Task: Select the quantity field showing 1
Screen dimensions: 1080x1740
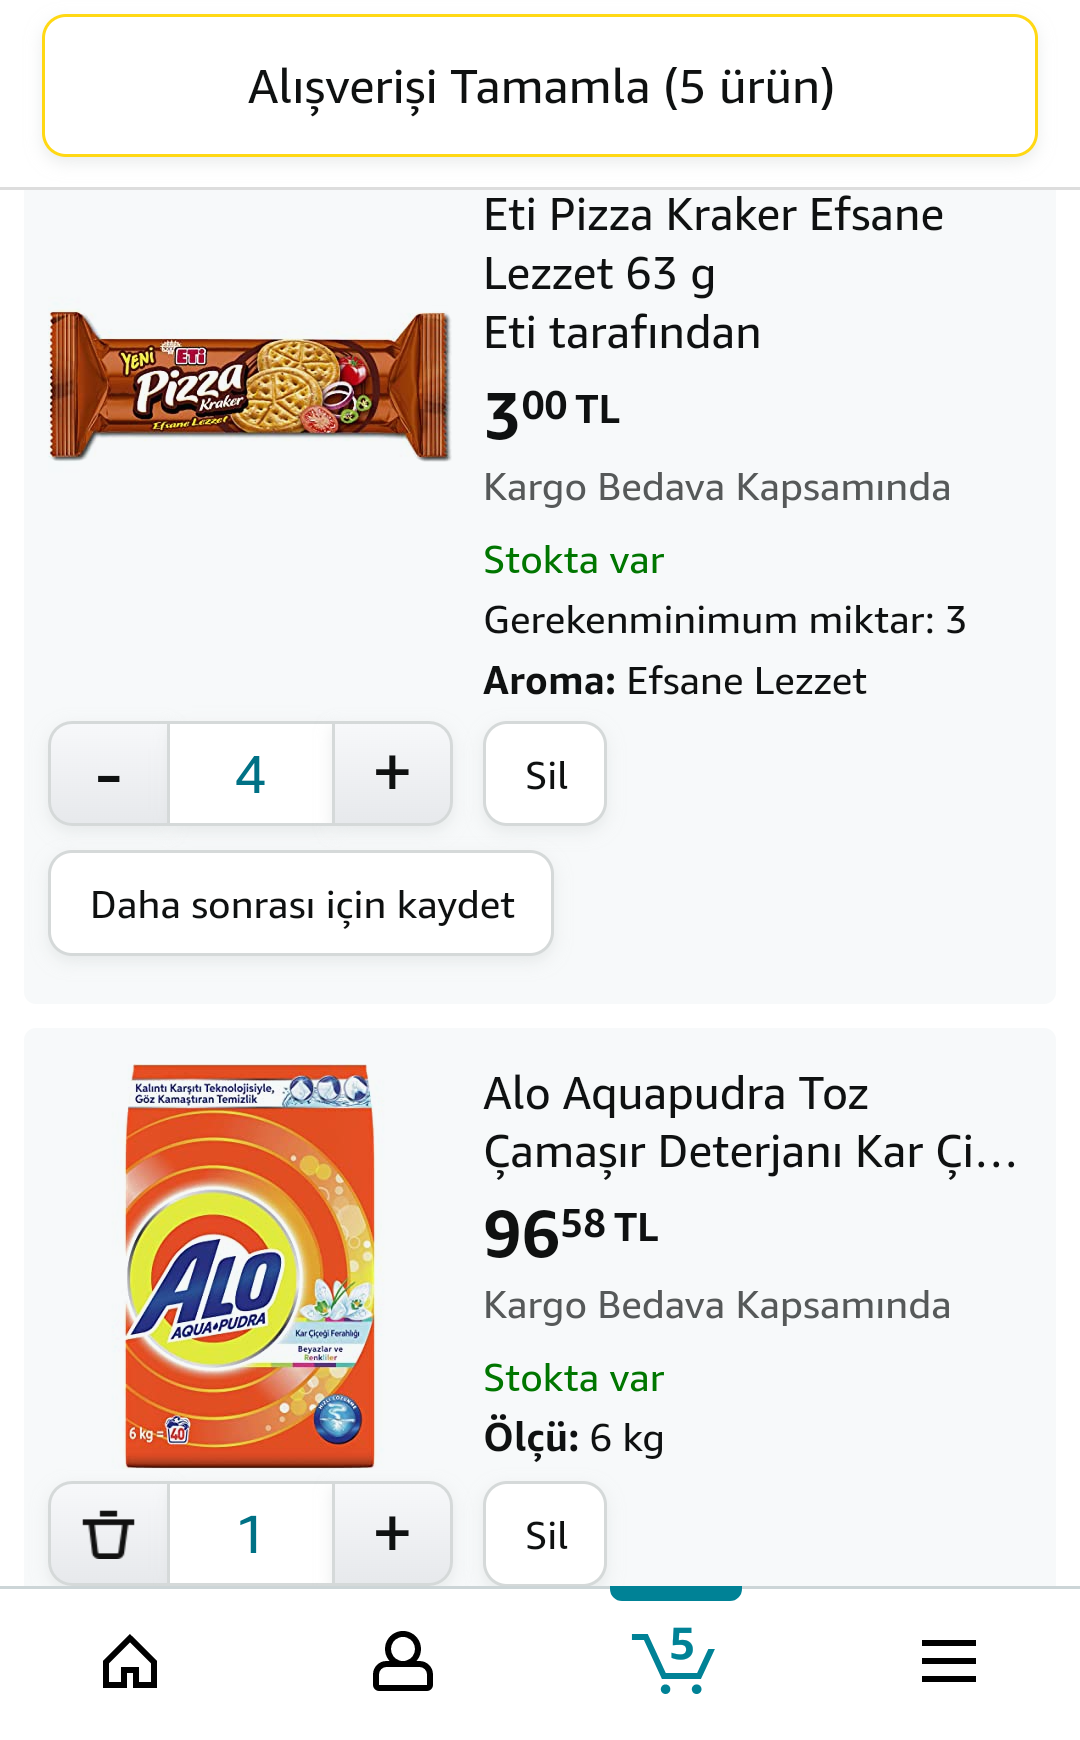Action: pos(251,1533)
